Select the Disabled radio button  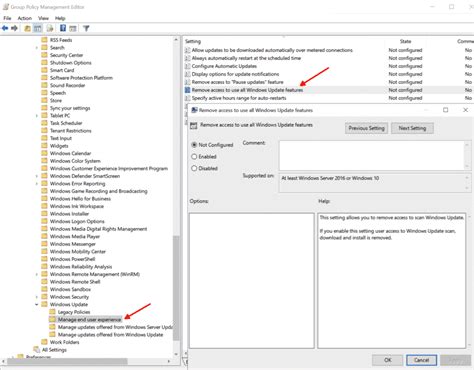coord(194,168)
